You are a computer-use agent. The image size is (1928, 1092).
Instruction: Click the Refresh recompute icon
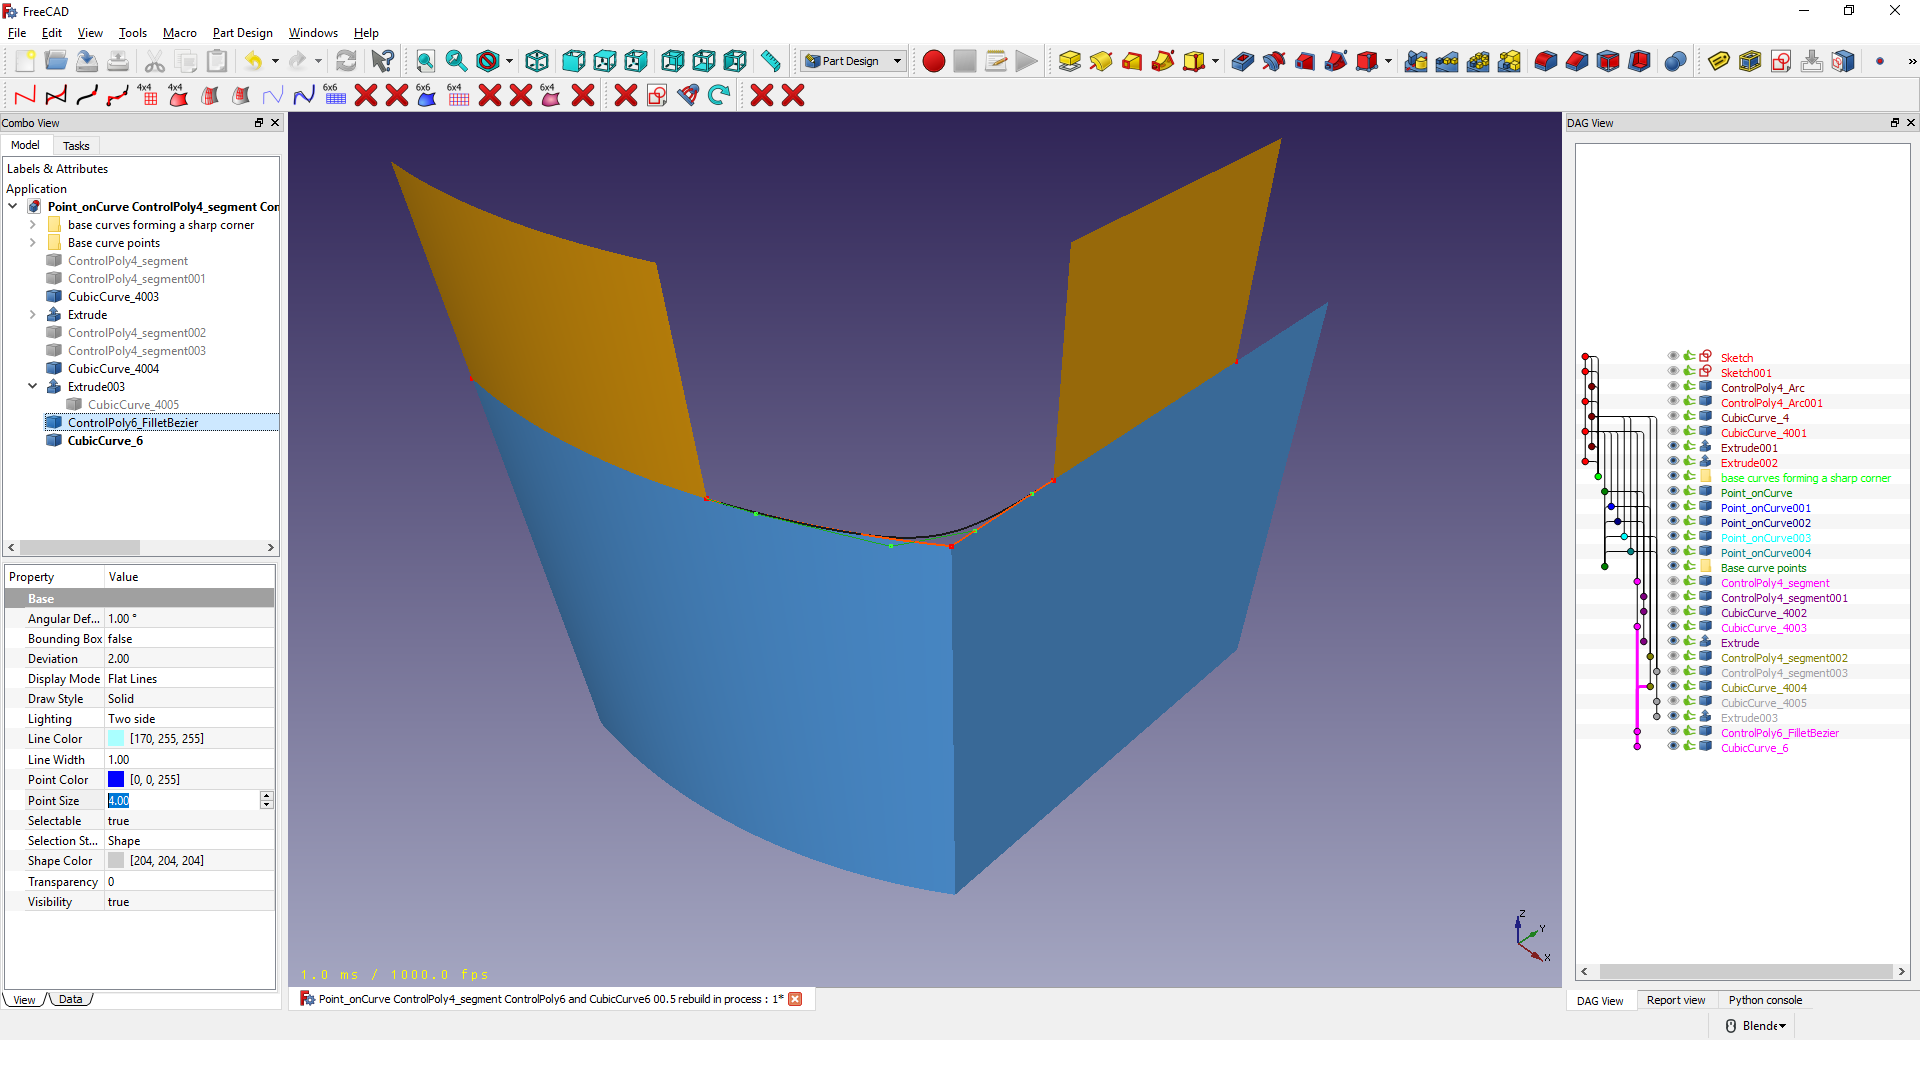346,61
